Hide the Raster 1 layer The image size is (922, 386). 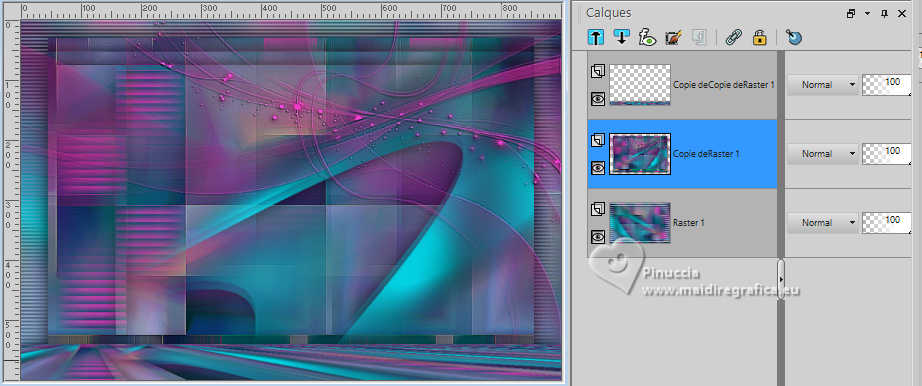pyautogui.click(x=597, y=237)
